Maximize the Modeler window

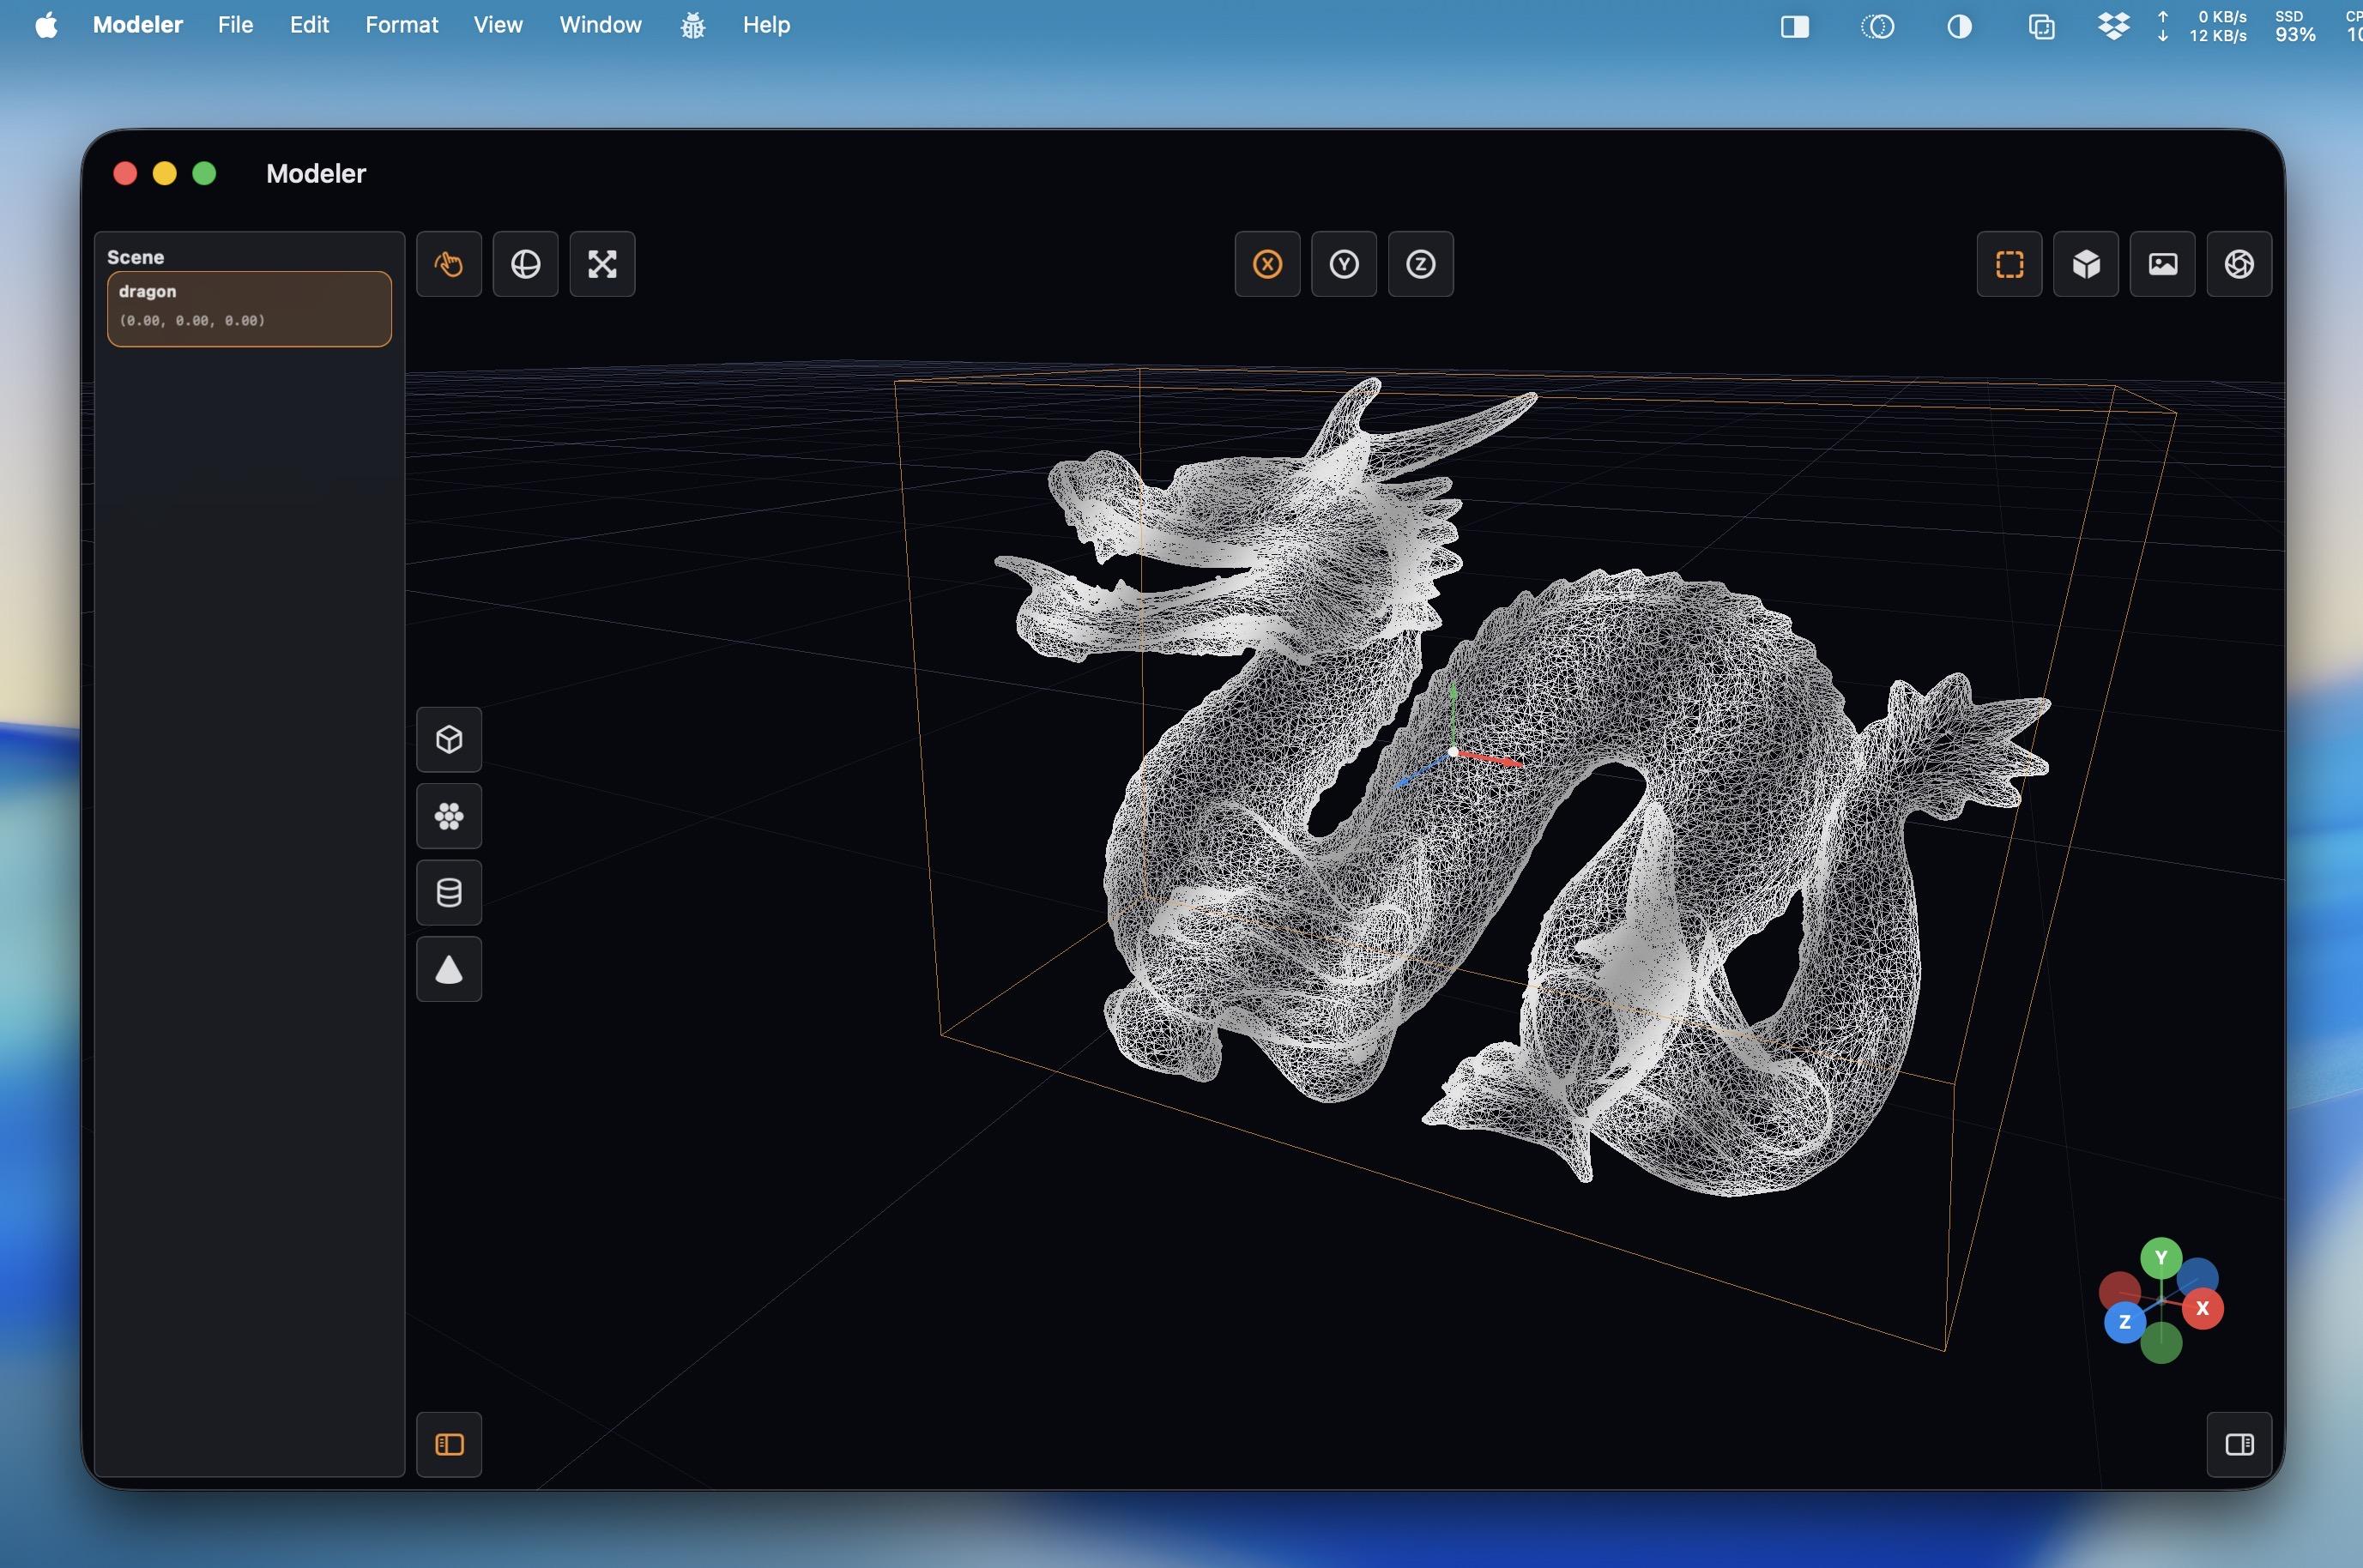click(x=204, y=174)
